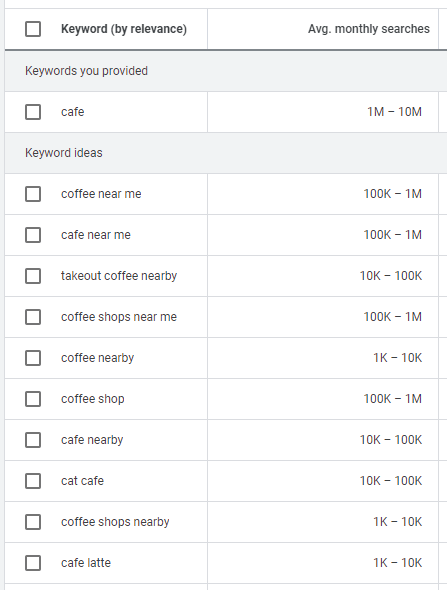The height and width of the screenshot is (590, 447).
Task: Click the 1M – 10M value for cafe
Action: click(394, 112)
